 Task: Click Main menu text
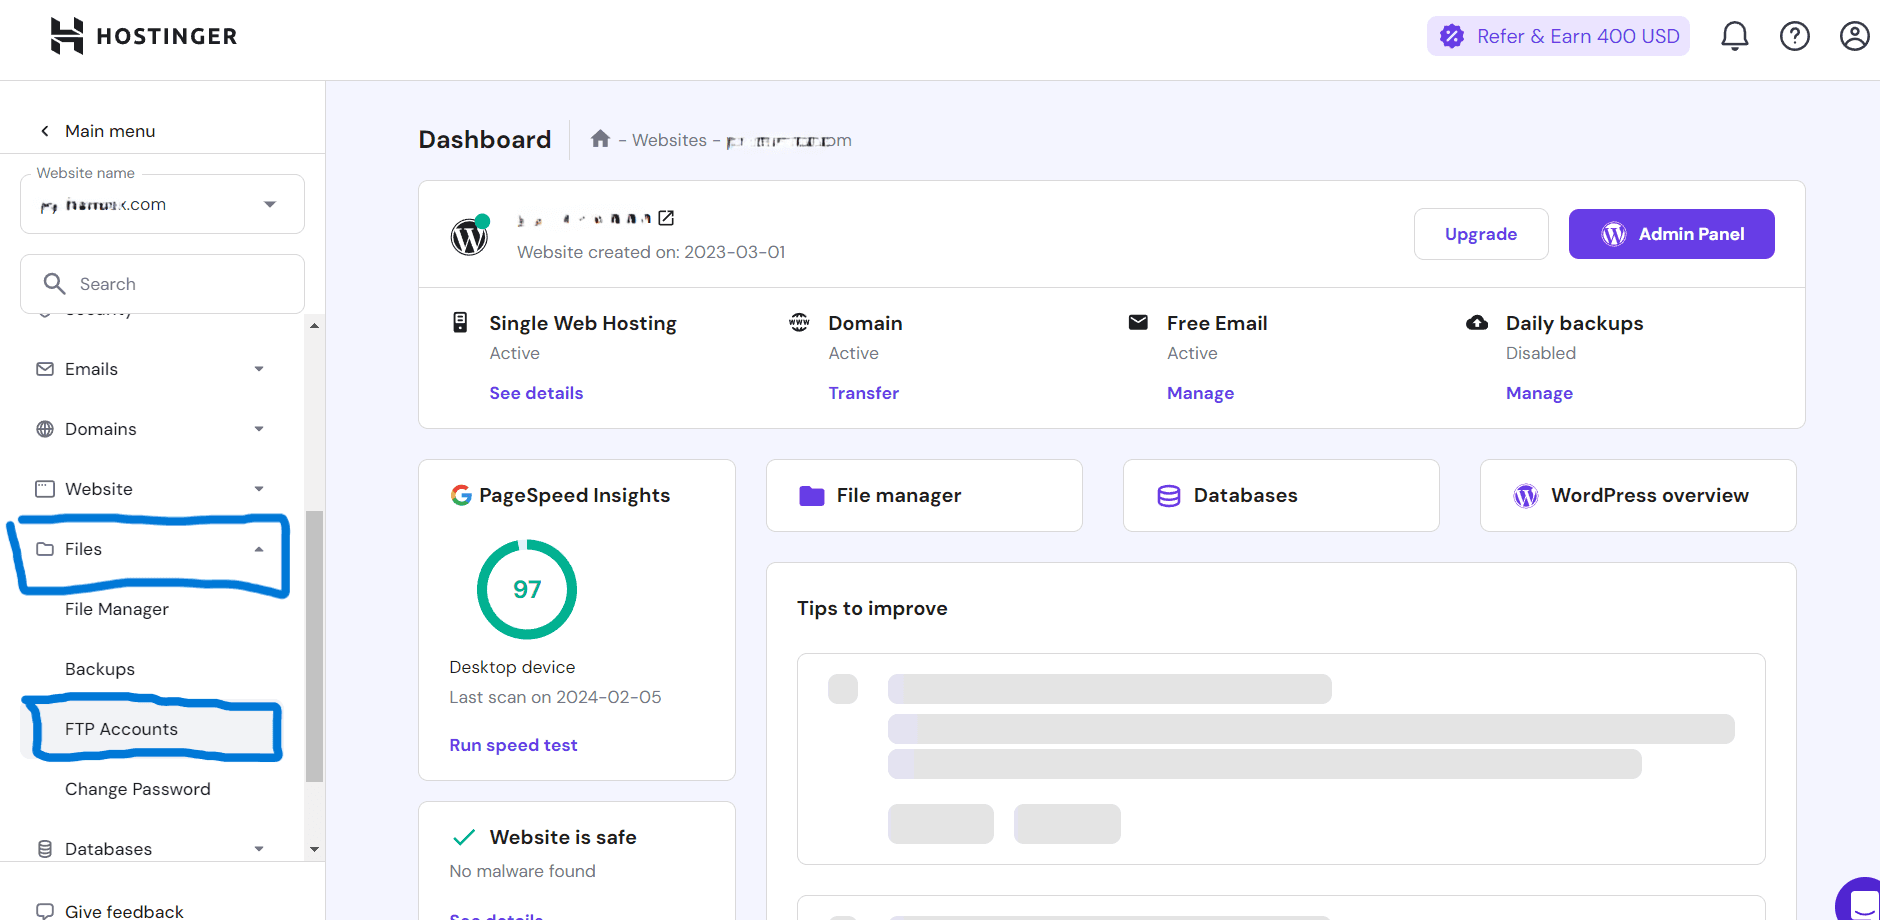pos(110,131)
